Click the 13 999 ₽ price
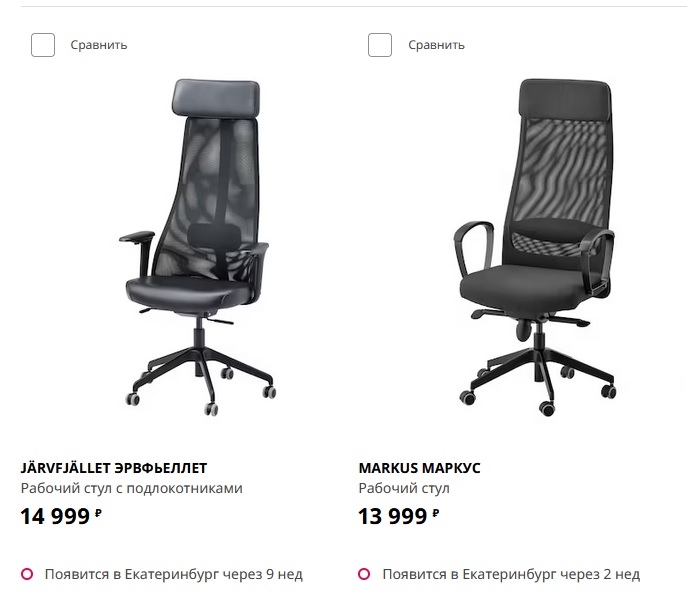 click(399, 516)
